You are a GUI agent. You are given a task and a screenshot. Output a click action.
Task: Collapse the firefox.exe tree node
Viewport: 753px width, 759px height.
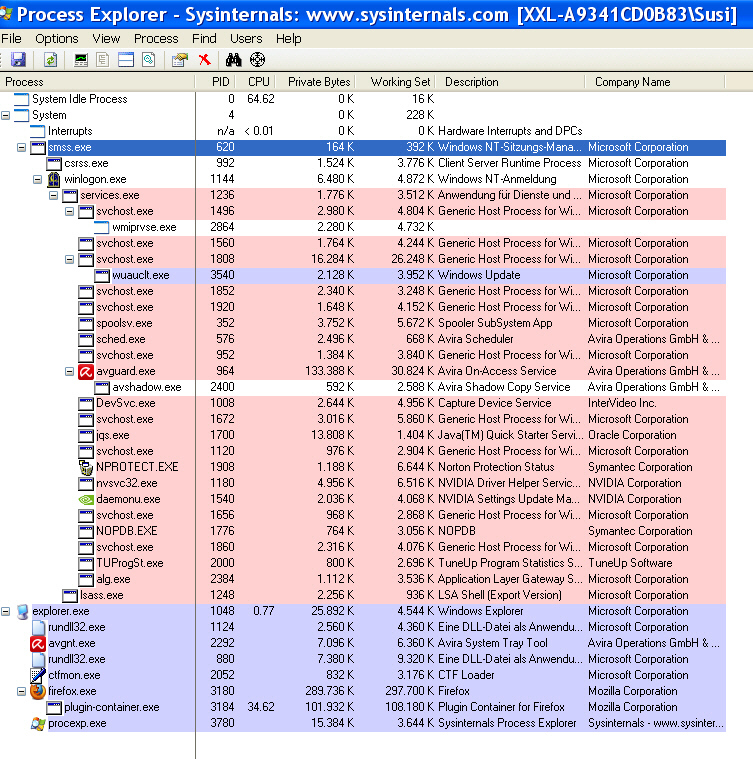click(x=21, y=691)
